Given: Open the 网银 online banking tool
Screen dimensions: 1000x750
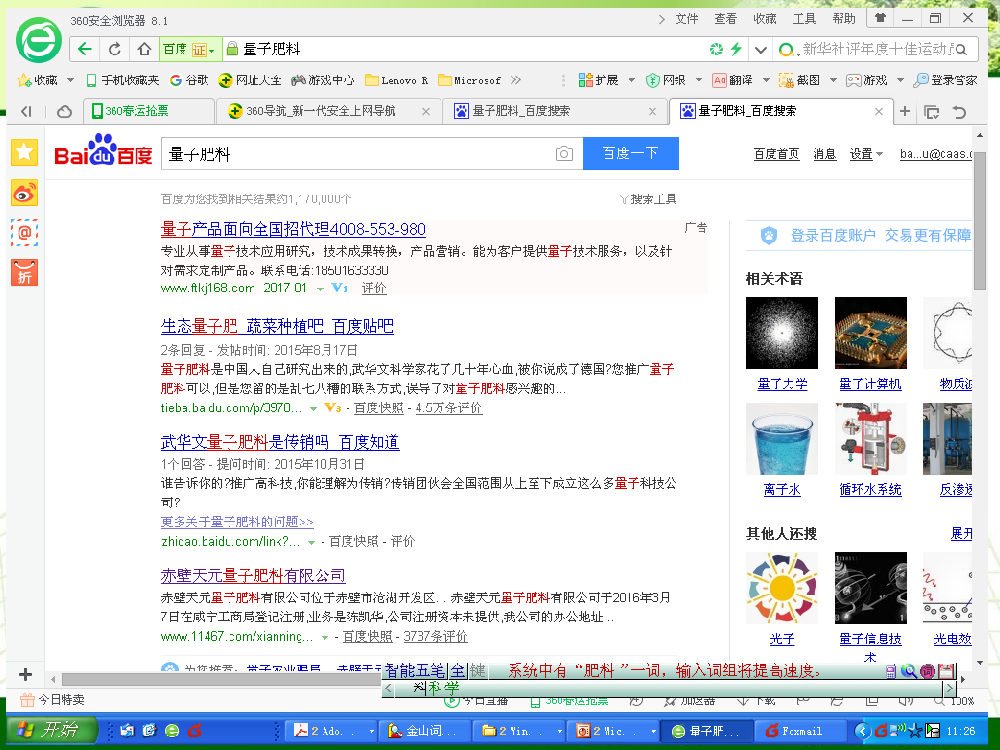Looking at the screenshot, I should pyautogui.click(x=666, y=80).
